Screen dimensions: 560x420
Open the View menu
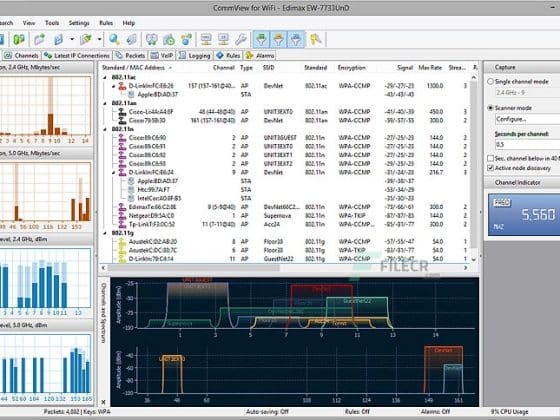pyautogui.click(x=29, y=23)
